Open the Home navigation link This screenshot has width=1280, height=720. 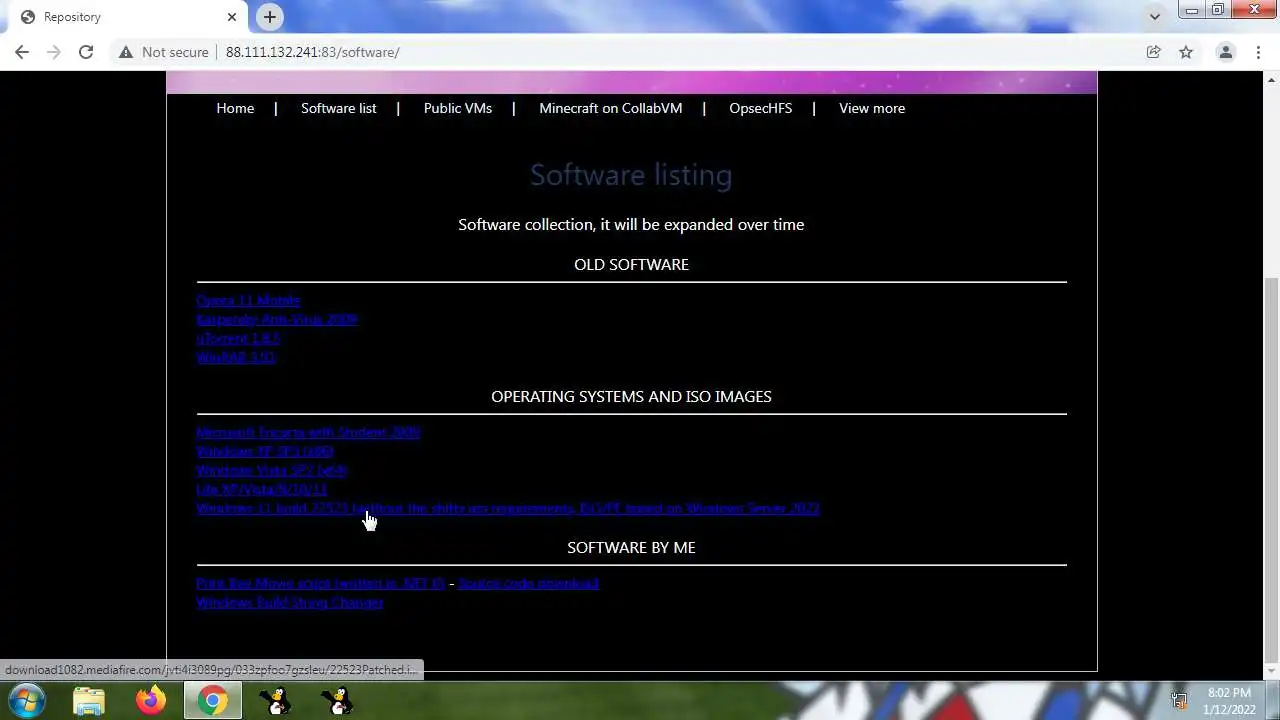(x=235, y=108)
